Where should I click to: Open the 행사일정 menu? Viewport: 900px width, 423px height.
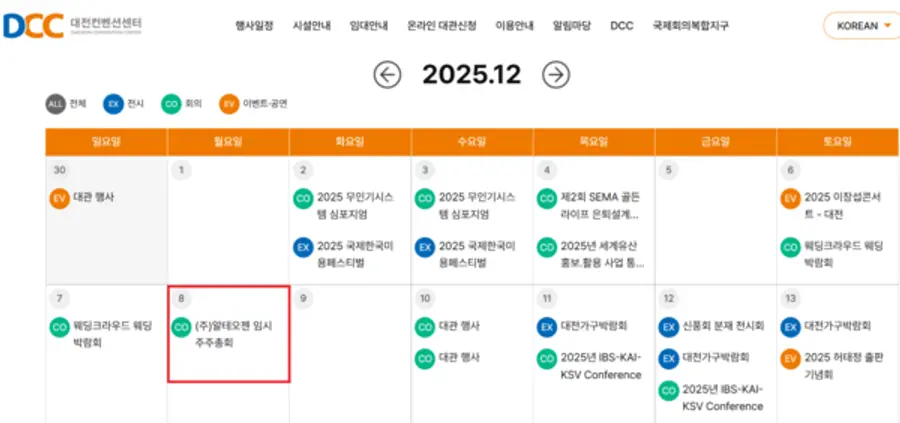[x=254, y=26]
